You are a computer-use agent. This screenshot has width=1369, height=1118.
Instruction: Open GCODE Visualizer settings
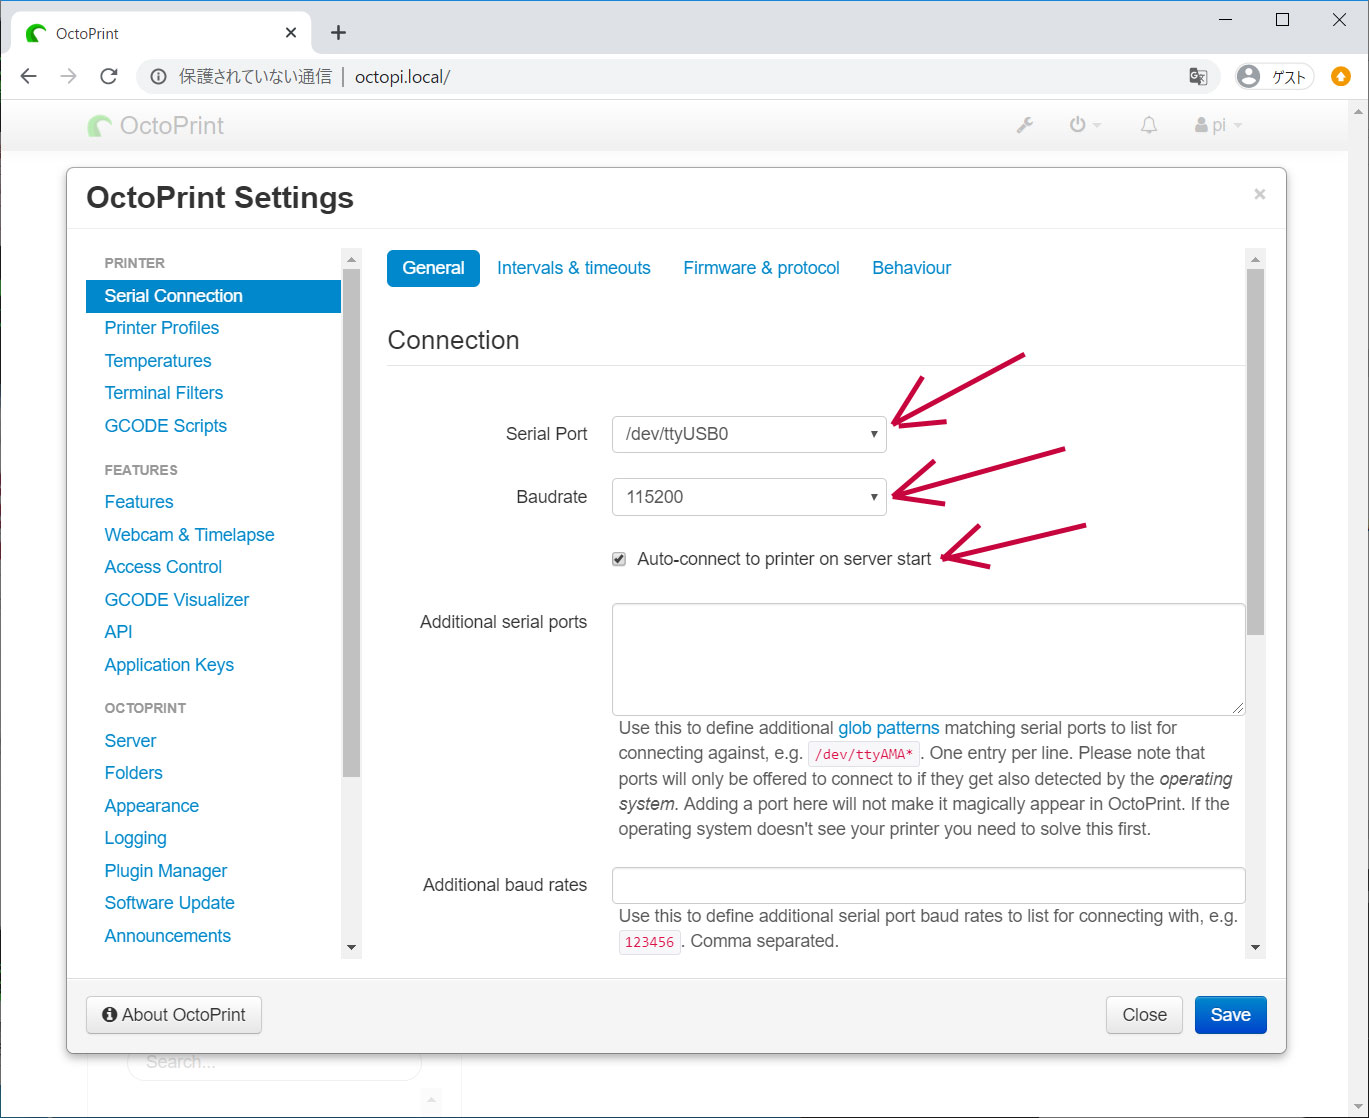pos(177,600)
